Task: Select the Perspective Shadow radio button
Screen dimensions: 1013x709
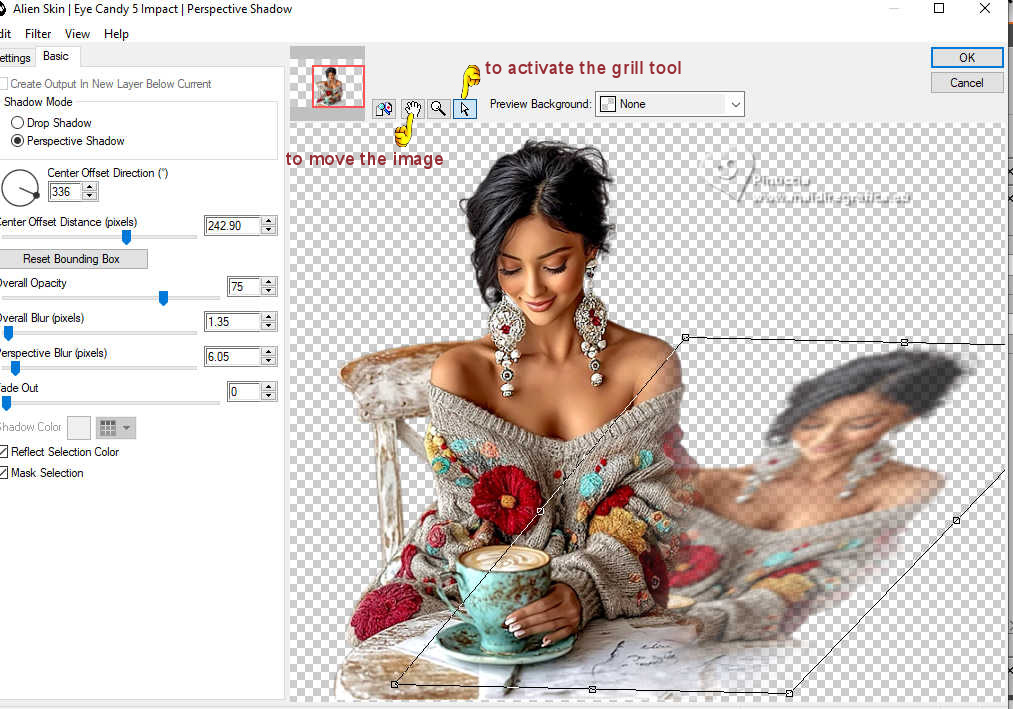Action: (17, 141)
